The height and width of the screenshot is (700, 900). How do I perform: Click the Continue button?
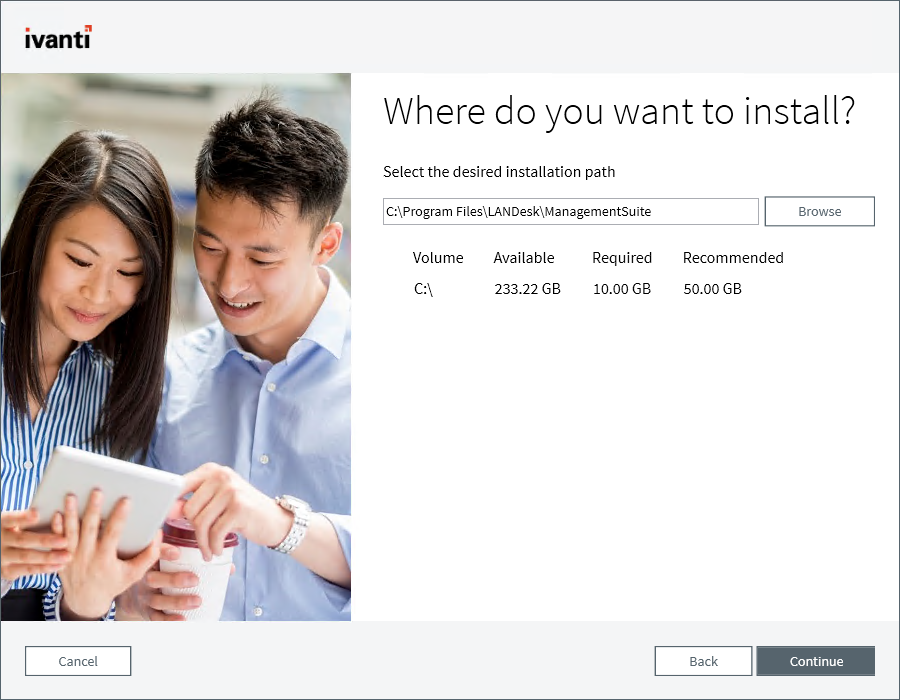pos(816,661)
